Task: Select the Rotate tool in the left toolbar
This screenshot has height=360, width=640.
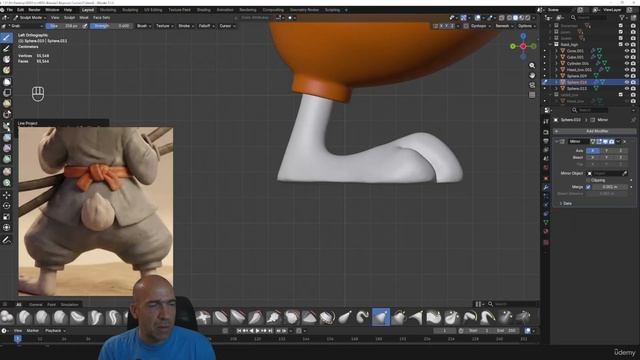Action: point(7,206)
